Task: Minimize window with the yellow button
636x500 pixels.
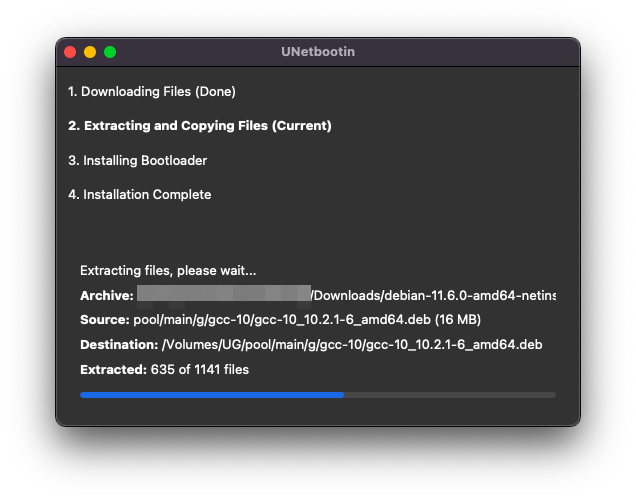Action: [x=90, y=52]
